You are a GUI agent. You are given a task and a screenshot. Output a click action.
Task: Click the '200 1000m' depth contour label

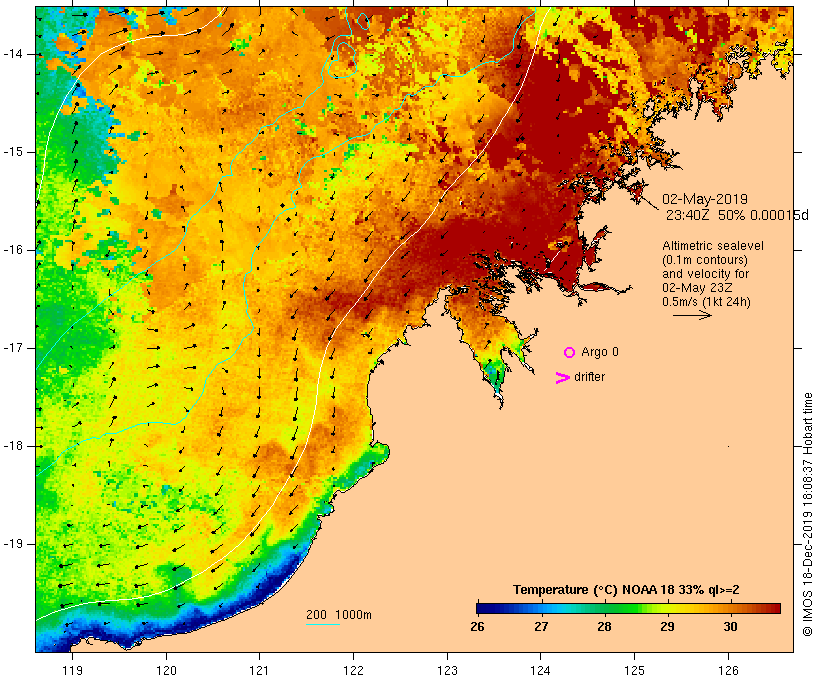coord(339,615)
